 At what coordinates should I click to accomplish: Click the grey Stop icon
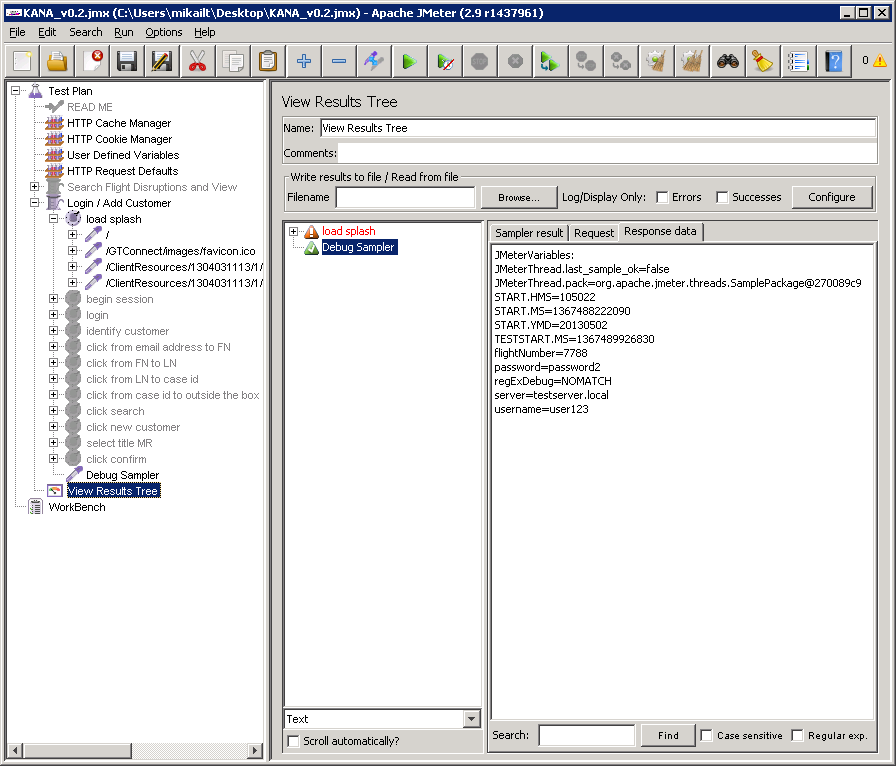coord(479,61)
